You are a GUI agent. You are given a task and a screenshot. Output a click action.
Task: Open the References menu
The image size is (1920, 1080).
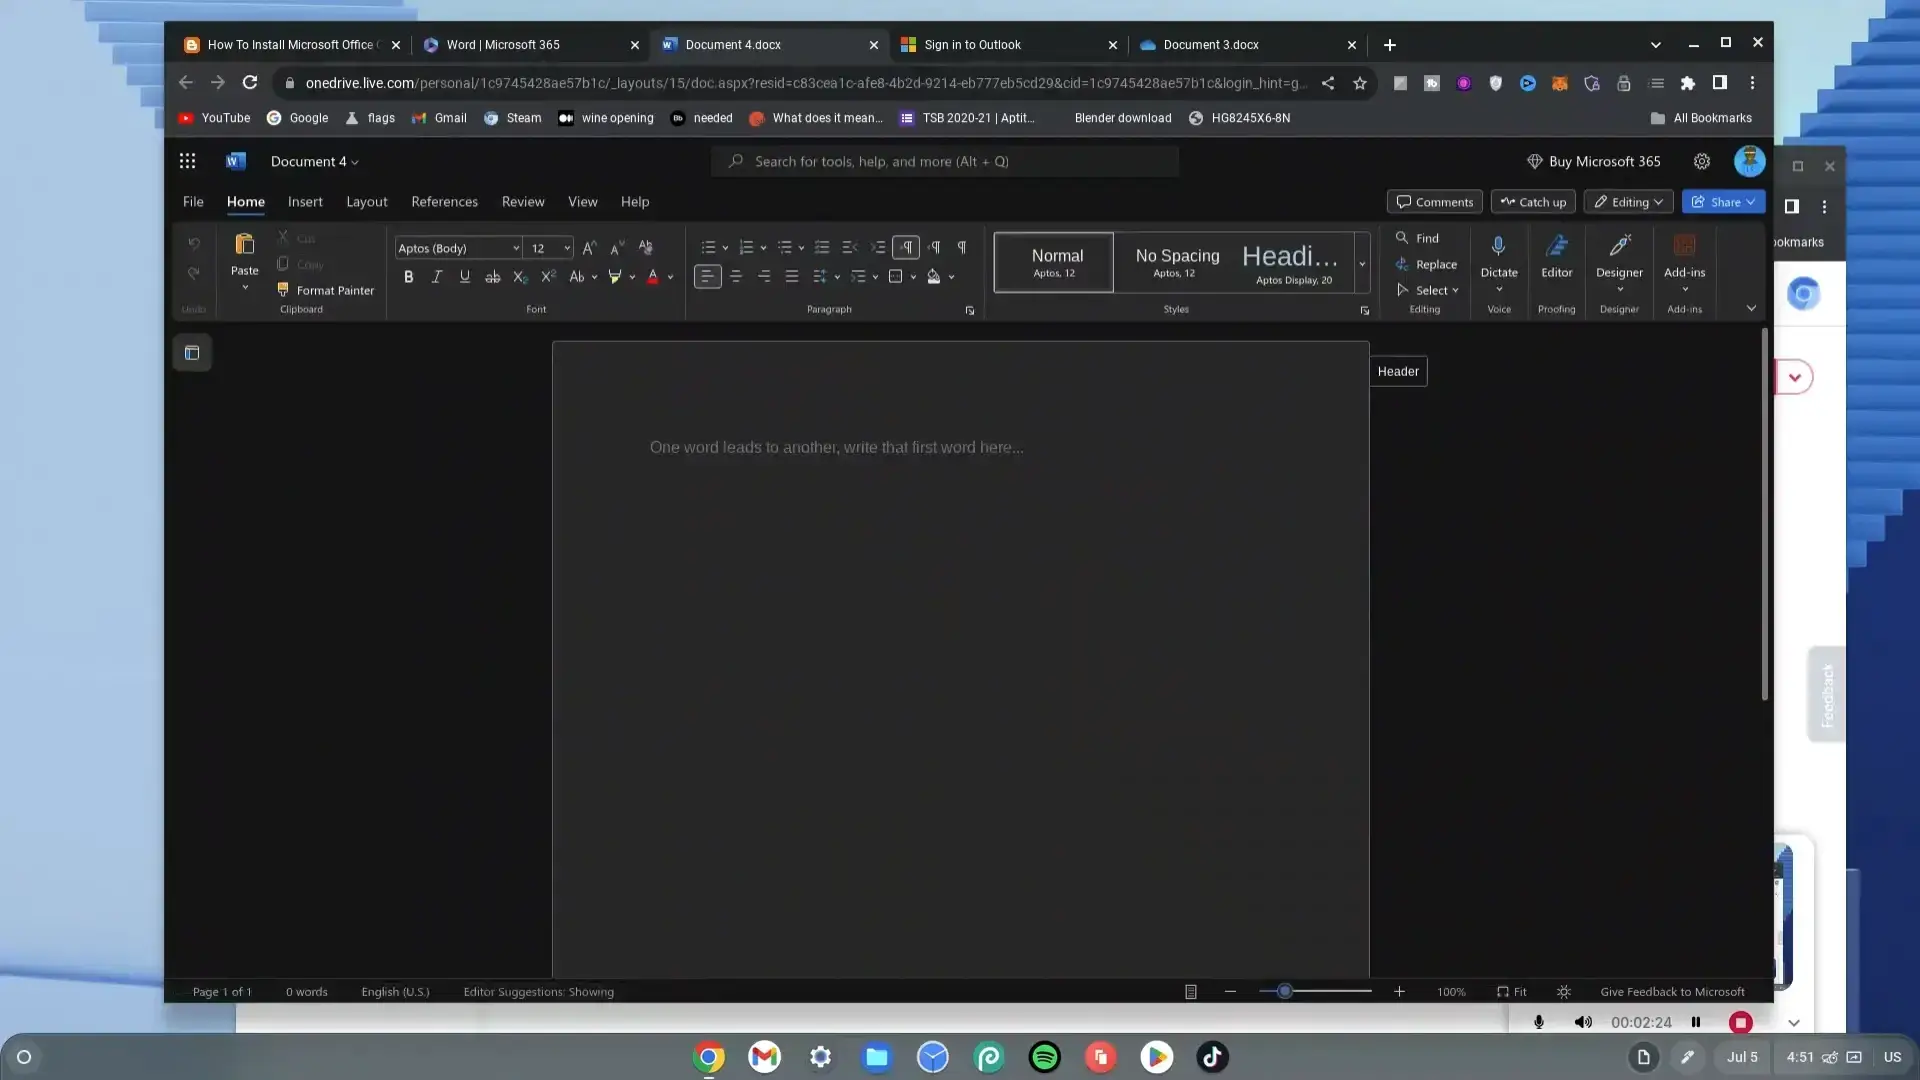point(445,201)
